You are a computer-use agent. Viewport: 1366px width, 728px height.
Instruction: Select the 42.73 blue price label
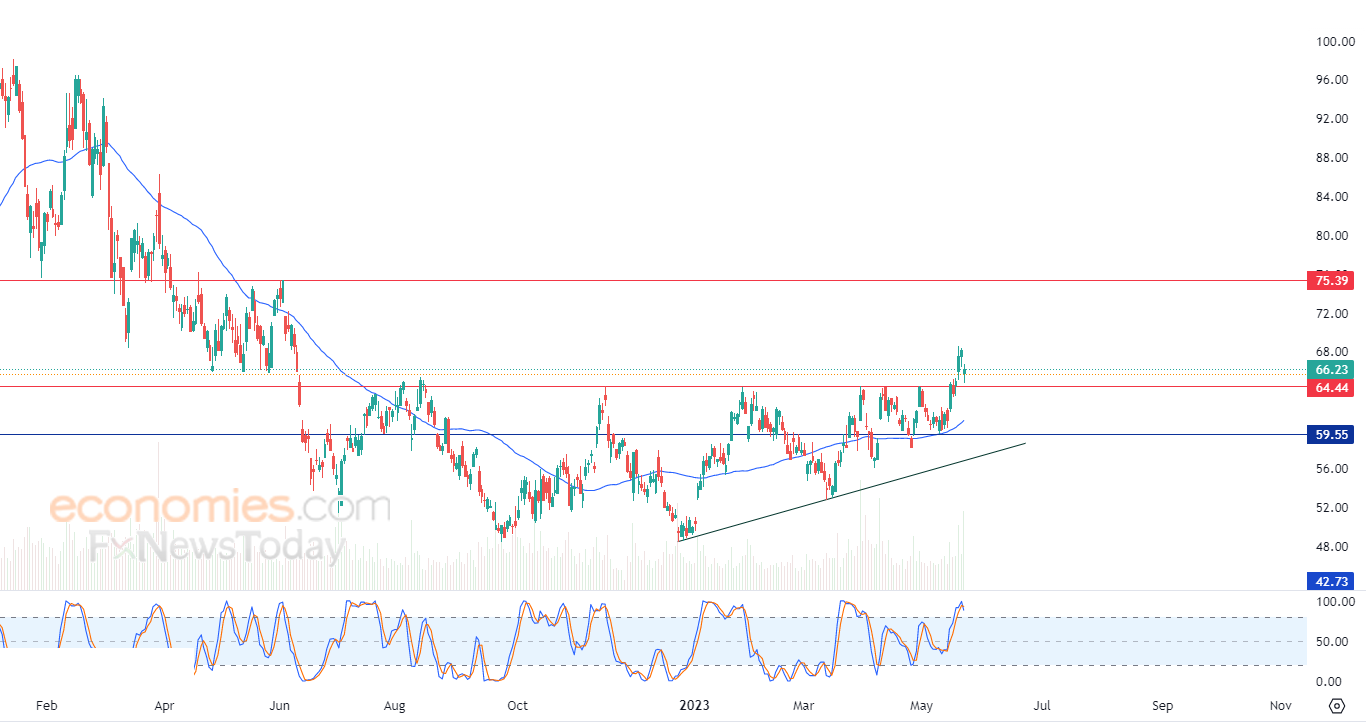click(1330, 581)
